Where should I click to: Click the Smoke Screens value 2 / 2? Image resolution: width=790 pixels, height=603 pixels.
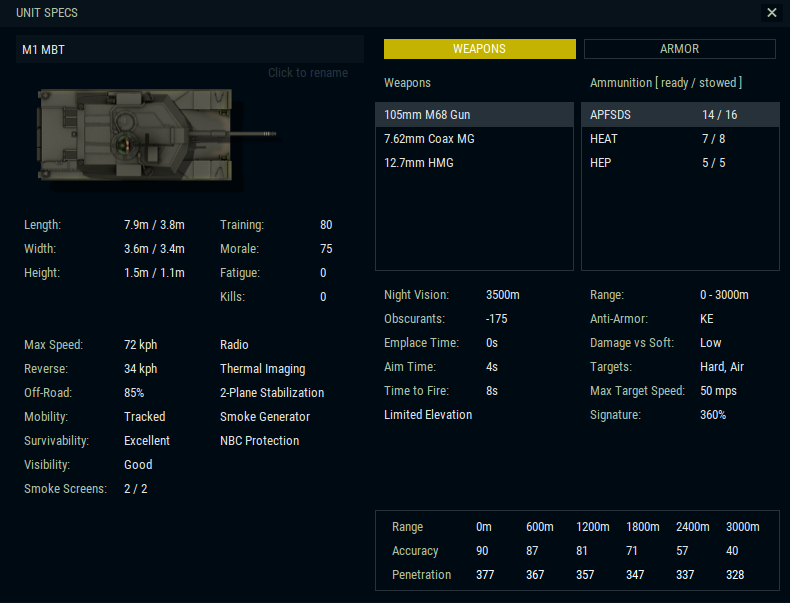click(x=136, y=489)
